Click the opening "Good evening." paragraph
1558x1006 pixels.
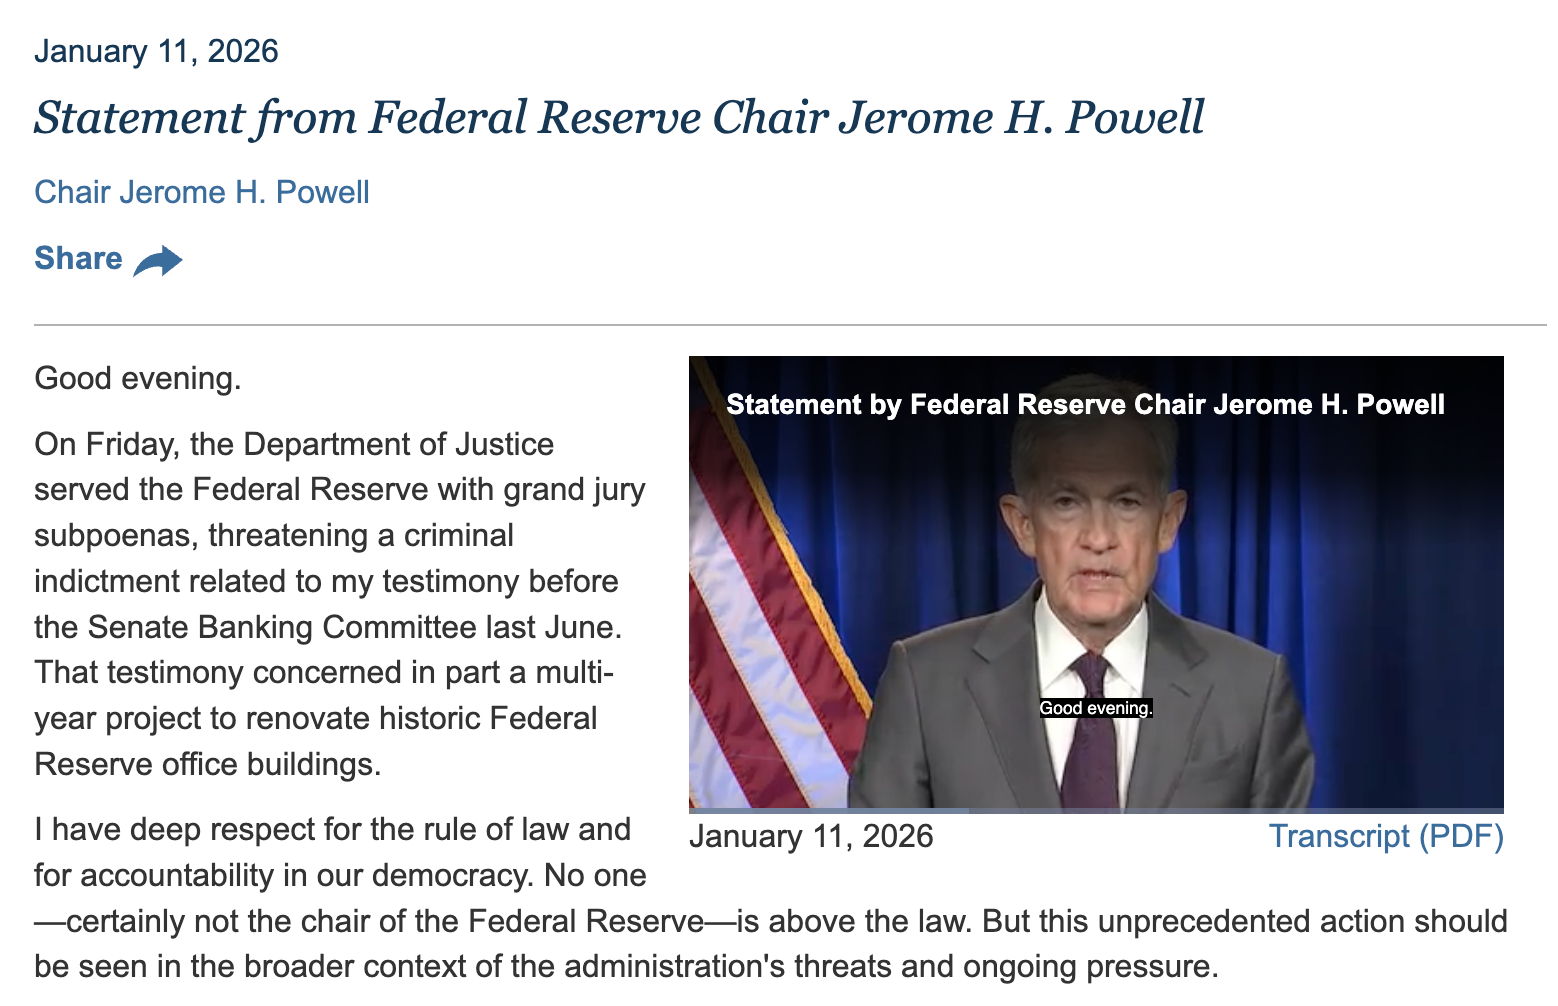pyautogui.click(x=138, y=378)
